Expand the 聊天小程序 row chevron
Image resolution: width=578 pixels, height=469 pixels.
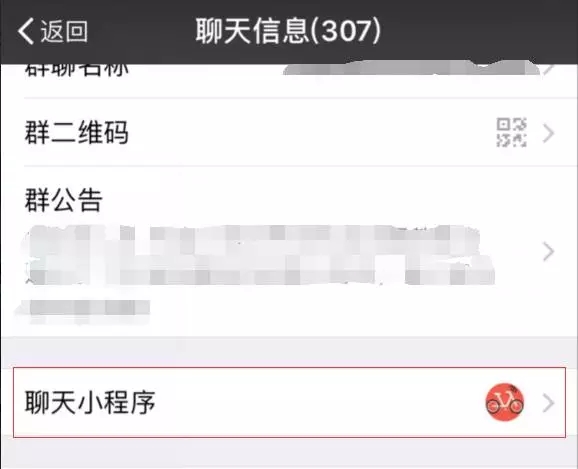click(x=549, y=403)
